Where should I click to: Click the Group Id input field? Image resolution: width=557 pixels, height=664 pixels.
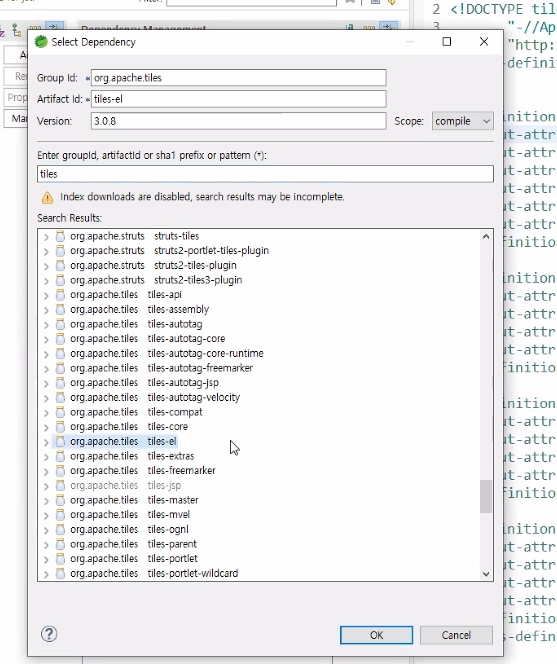pos(238,78)
